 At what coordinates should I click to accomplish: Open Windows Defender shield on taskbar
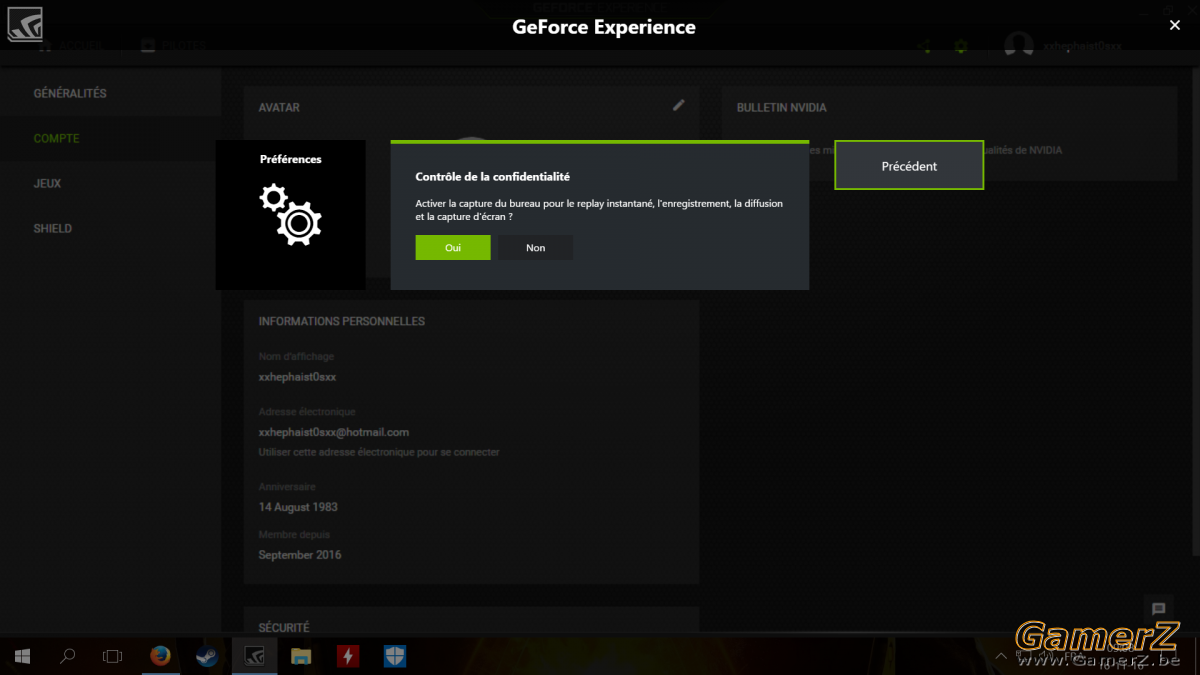395,656
